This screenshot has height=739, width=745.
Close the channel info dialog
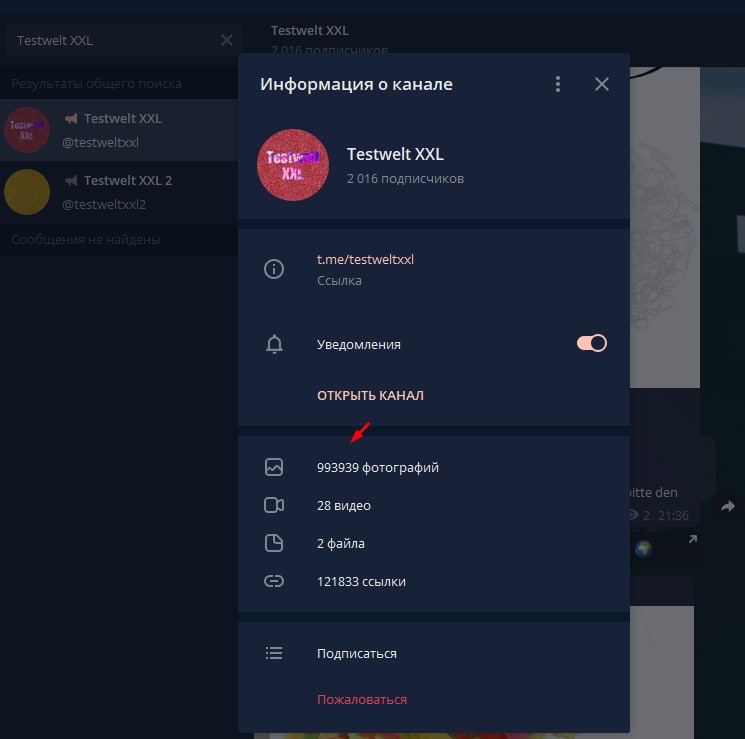click(602, 84)
